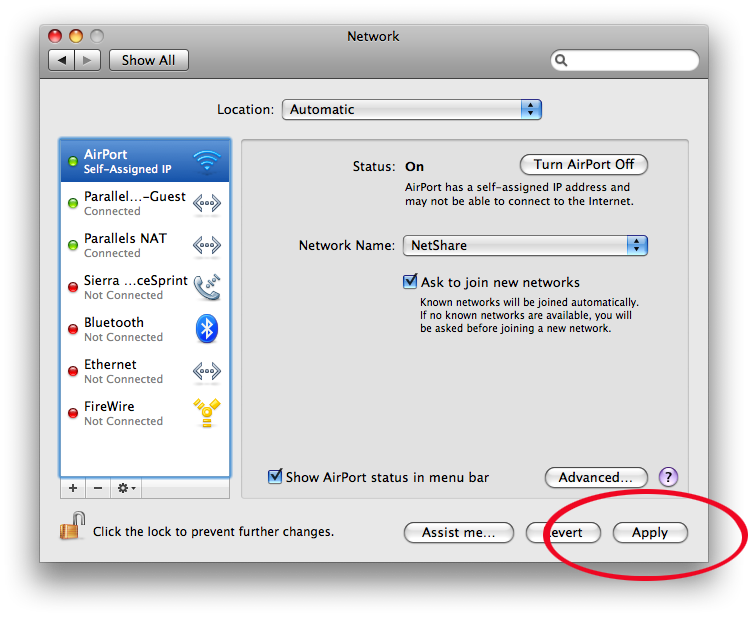
Task: Click the Sierra modem phone icon
Action: point(207,287)
